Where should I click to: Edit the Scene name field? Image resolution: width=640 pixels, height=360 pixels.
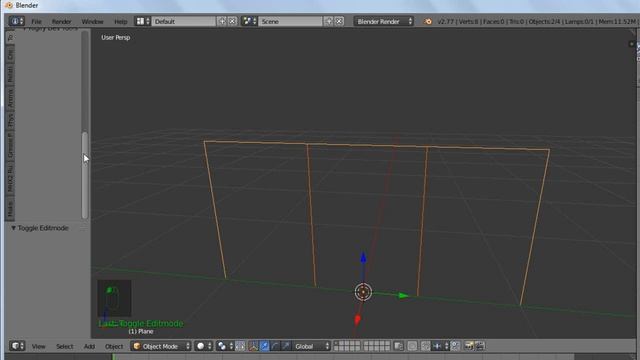point(290,21)
